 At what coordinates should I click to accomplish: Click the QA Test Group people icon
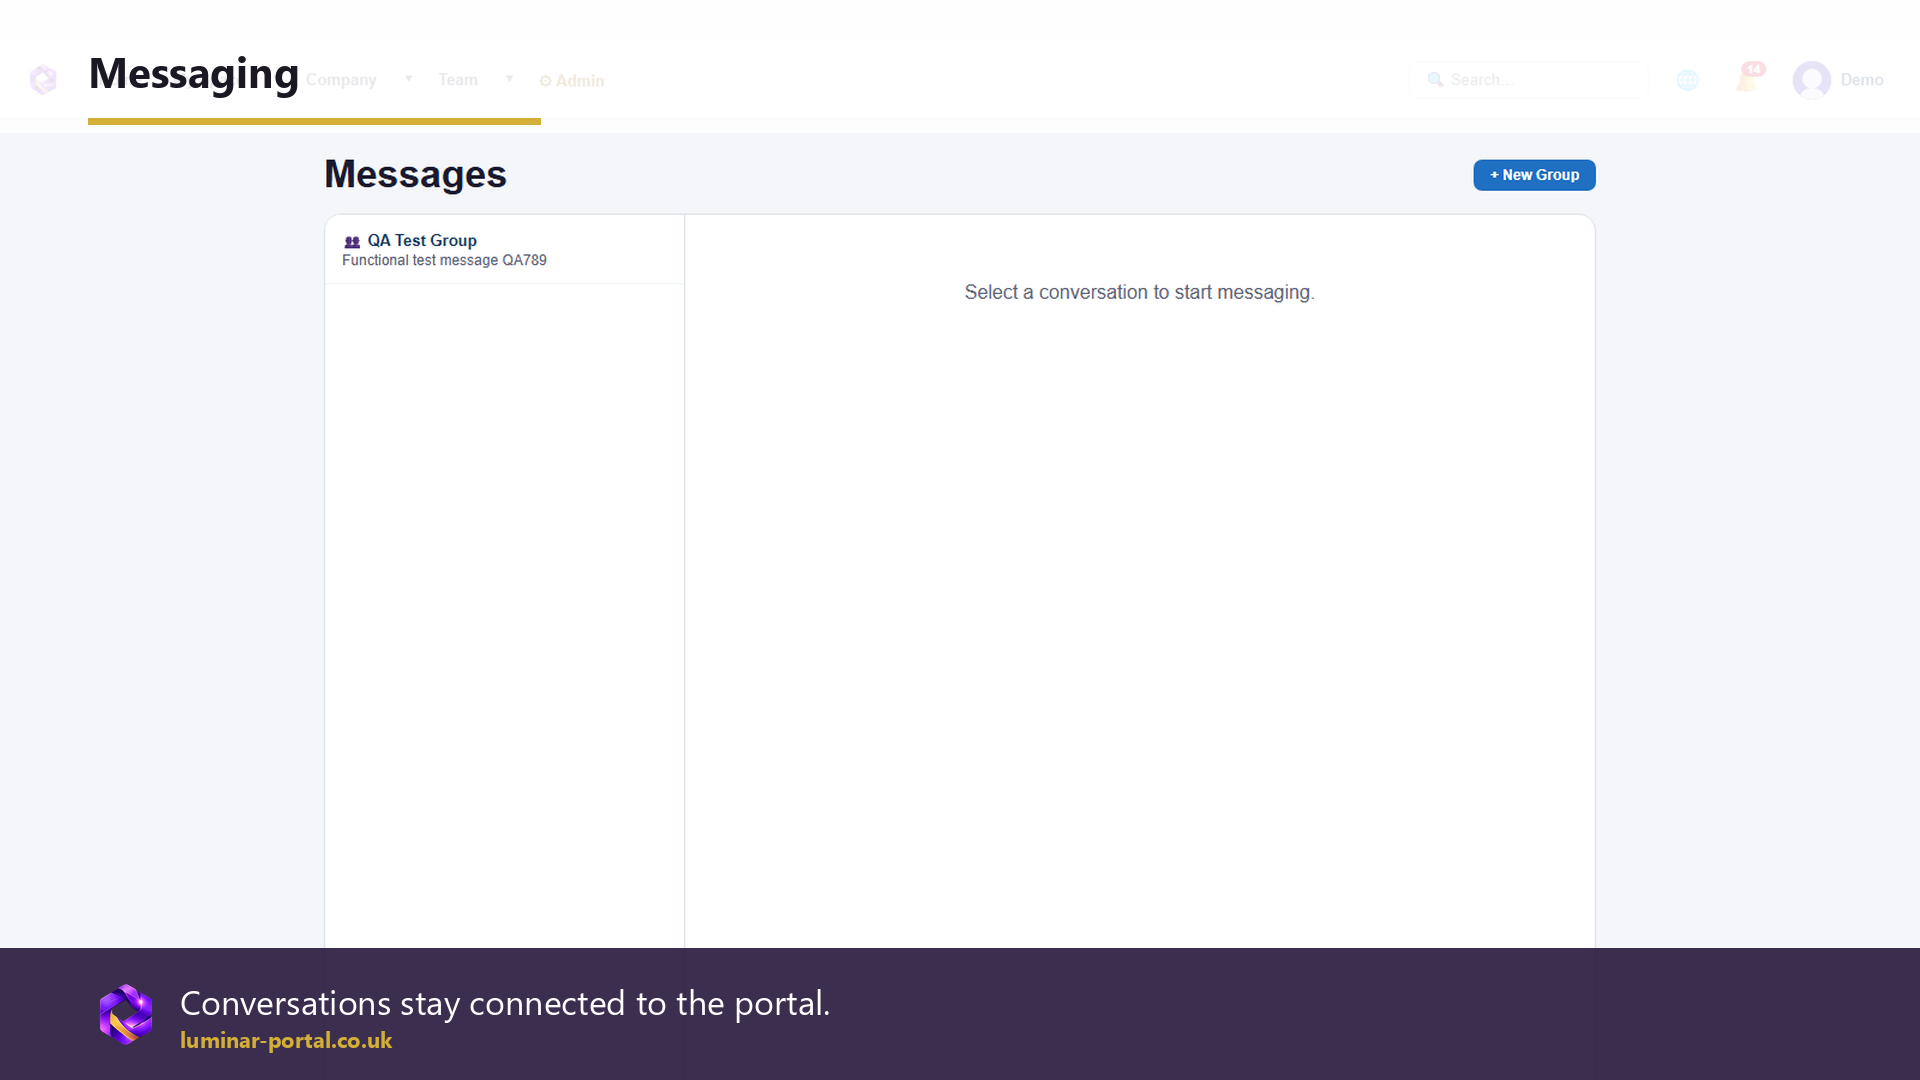[352, 242]
